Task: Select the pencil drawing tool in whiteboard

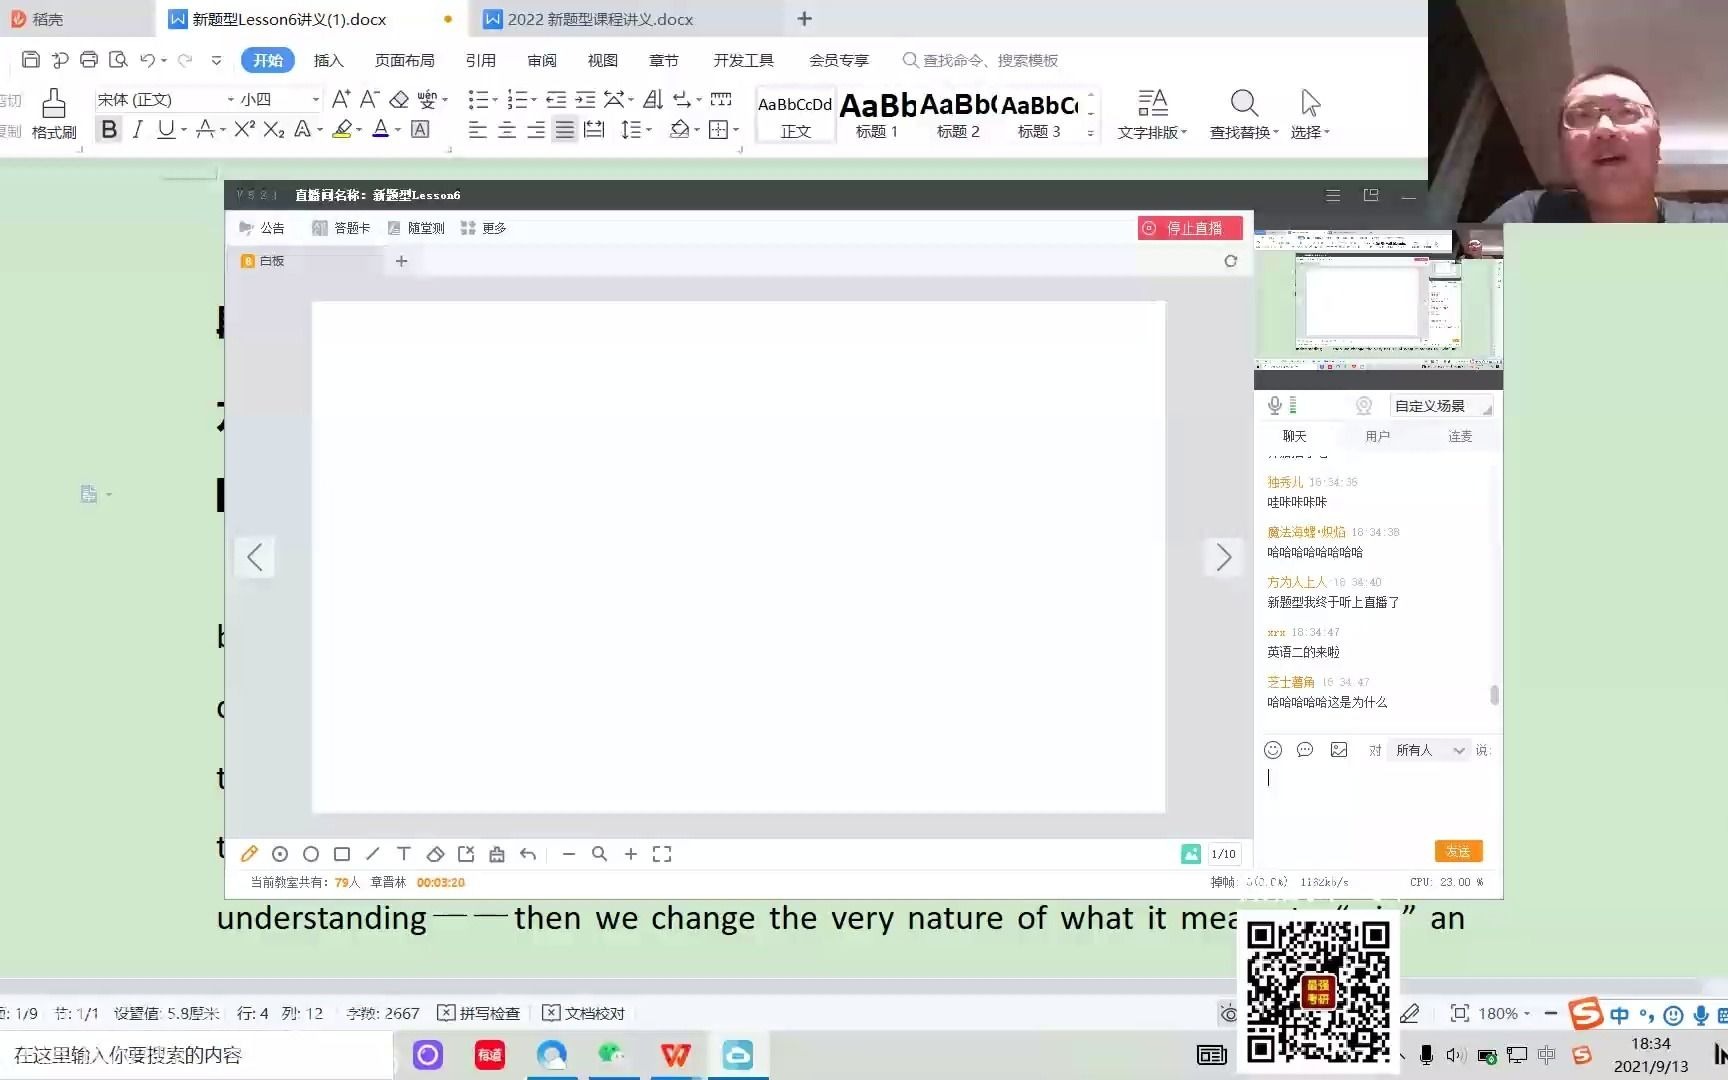Action: tap(249, 854)
